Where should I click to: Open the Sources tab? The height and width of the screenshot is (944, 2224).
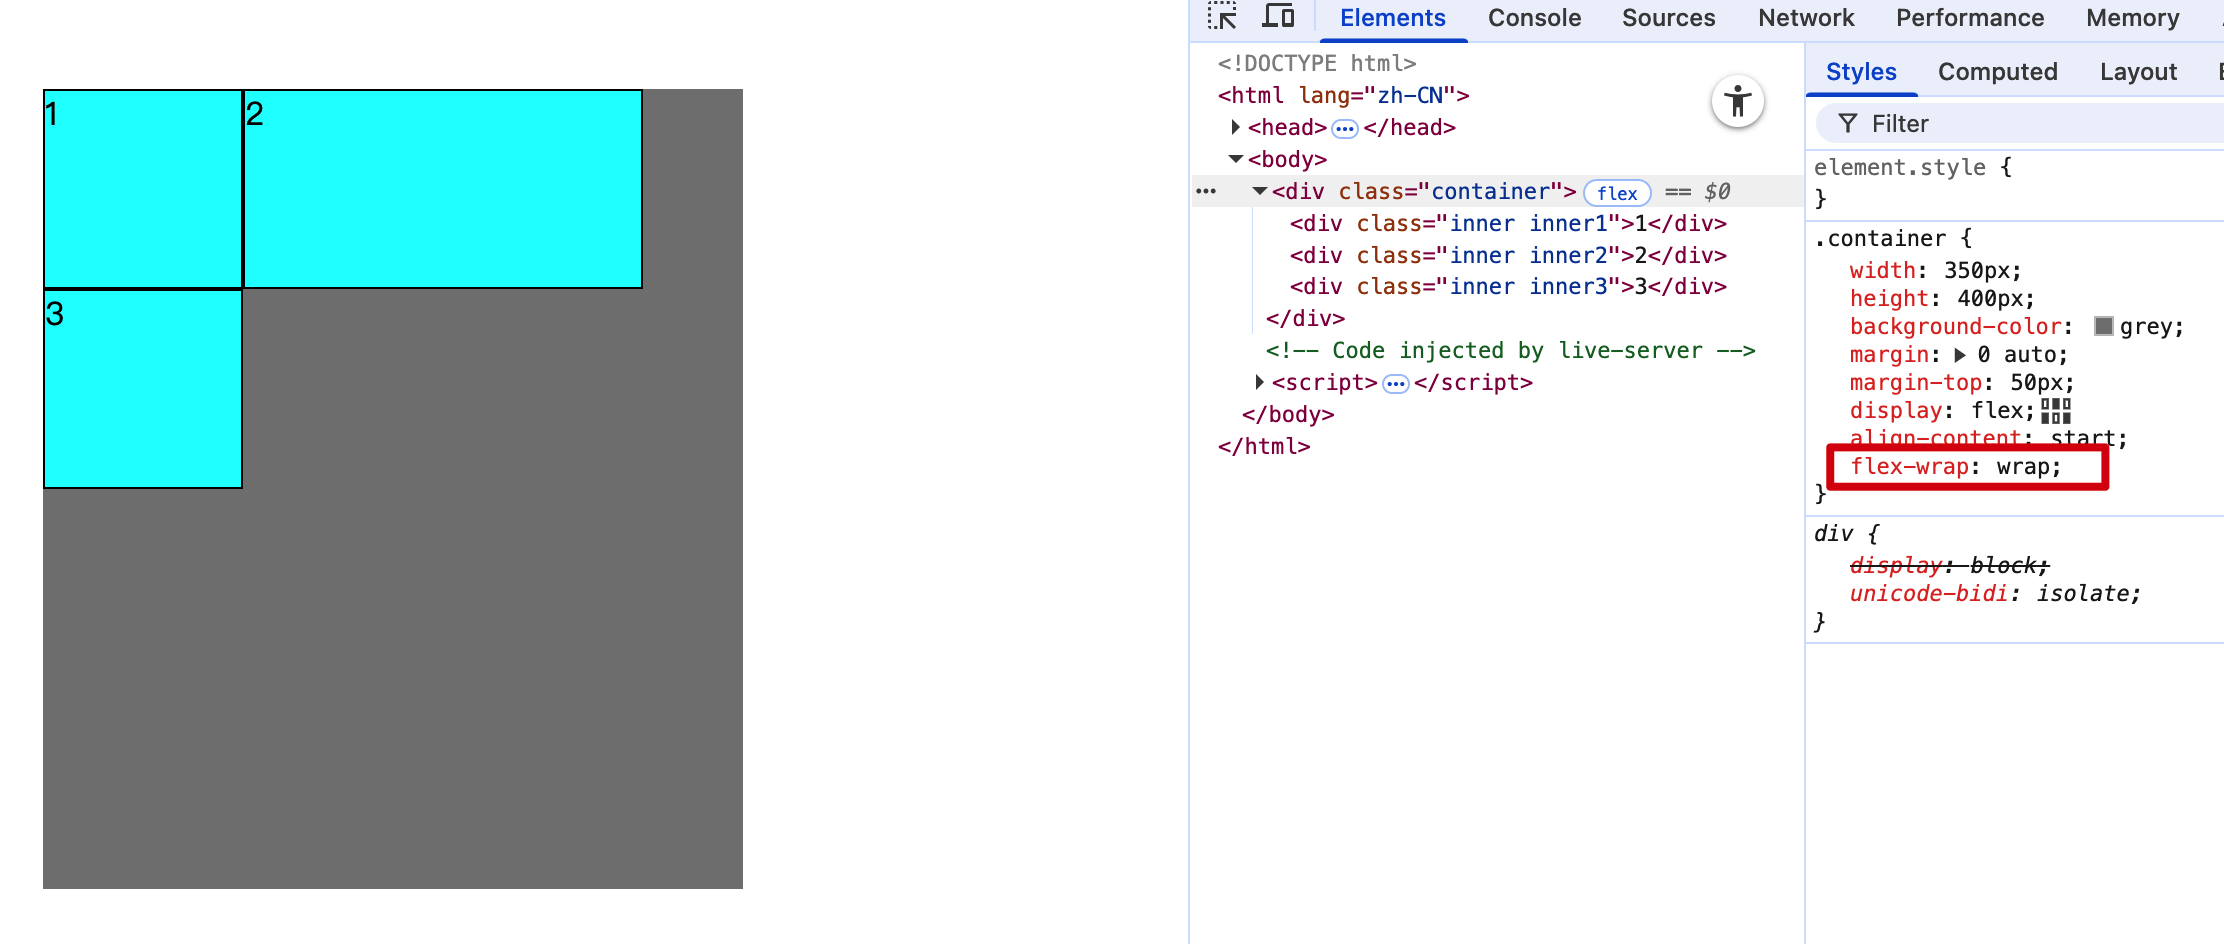[1669, 18]
